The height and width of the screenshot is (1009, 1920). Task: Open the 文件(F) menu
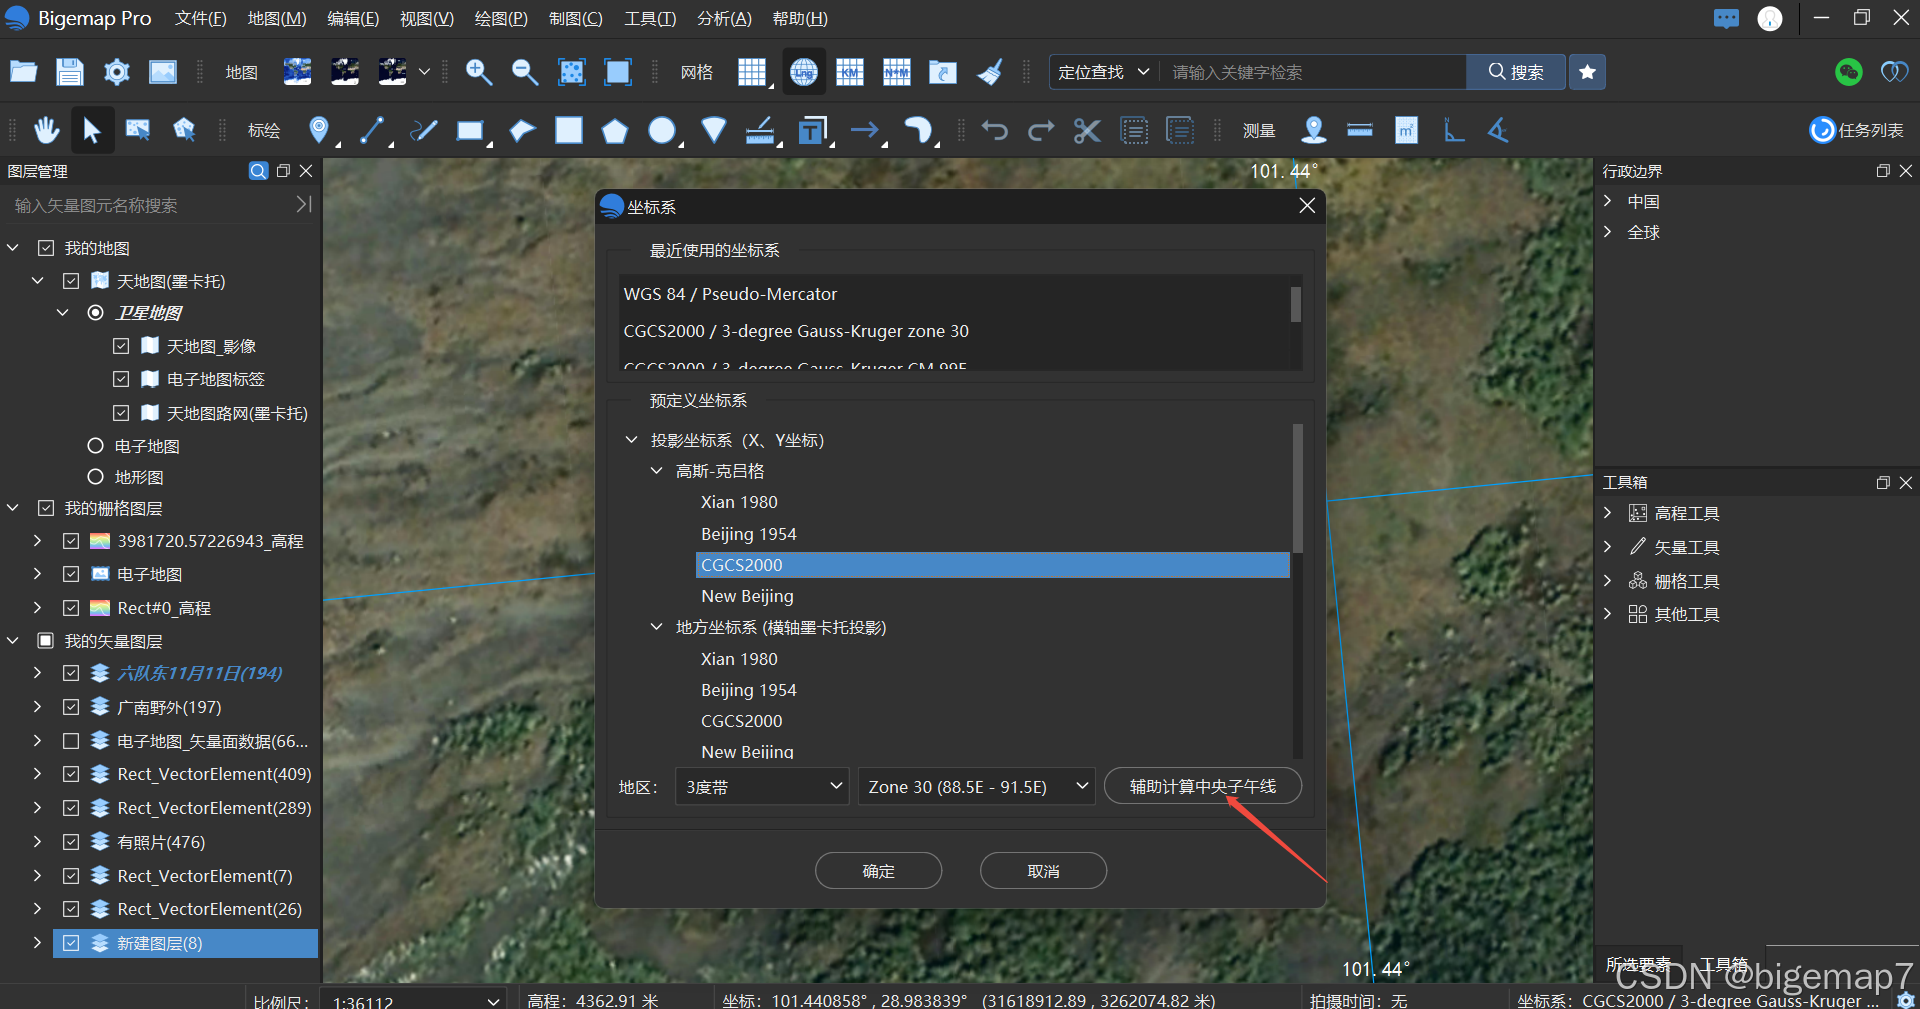tap(200, 19)
